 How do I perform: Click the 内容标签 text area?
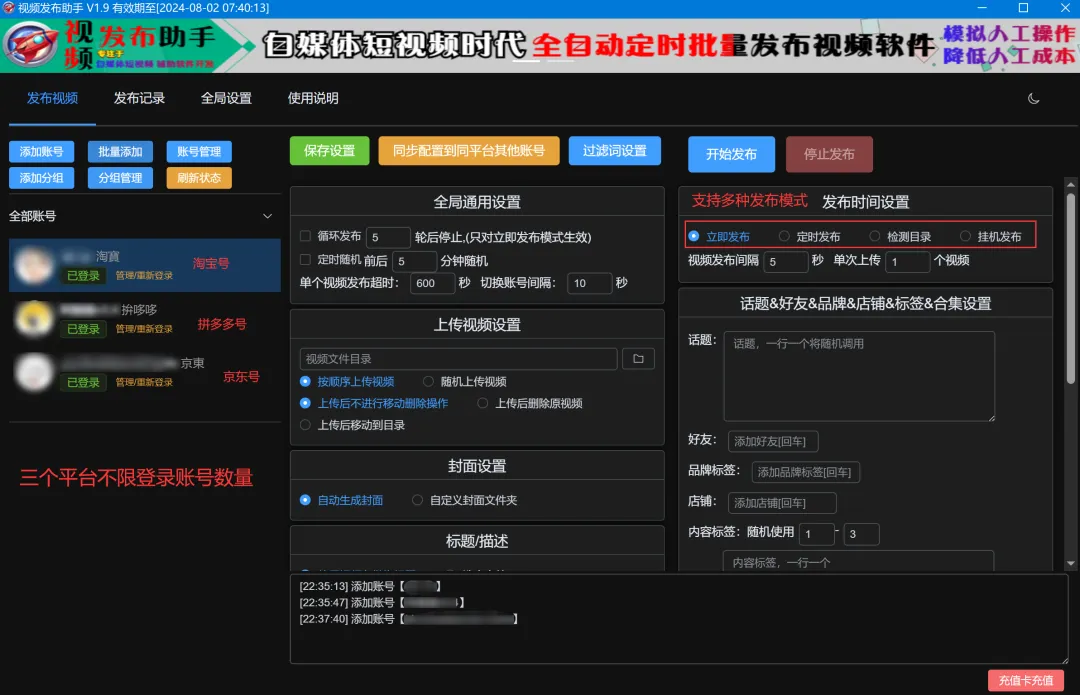coord(858,561)
